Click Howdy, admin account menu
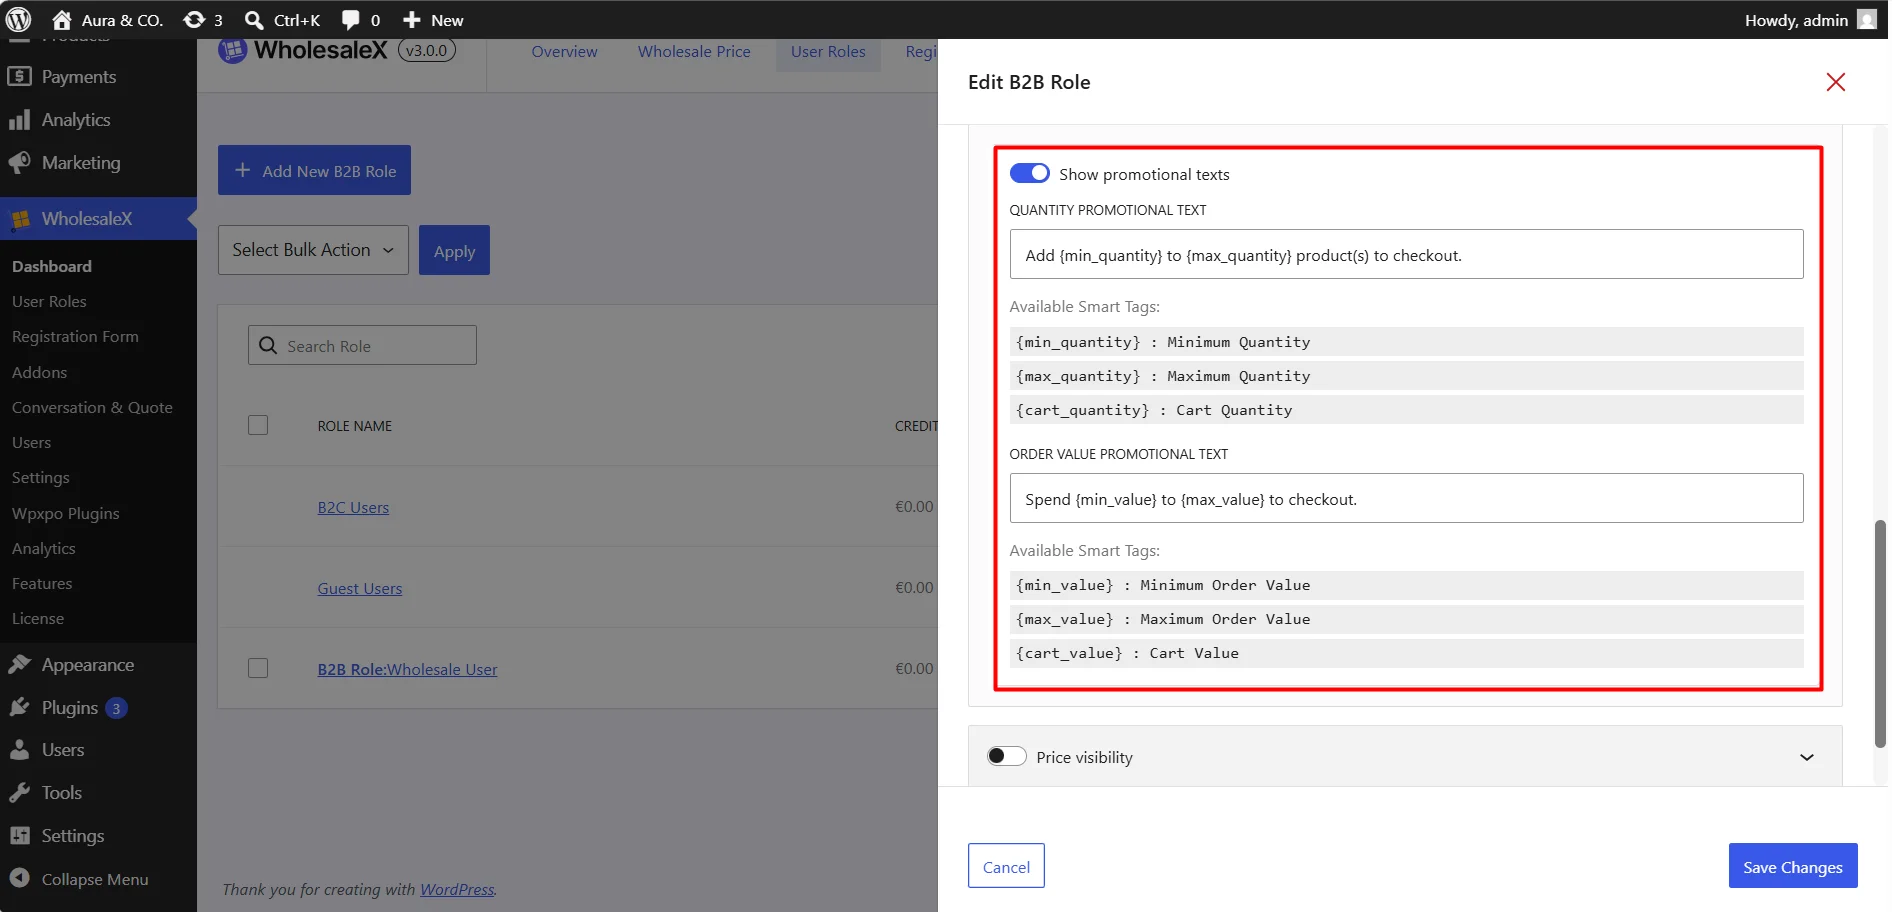The height and width of the screenshot is (912, 1892). 1810,20
